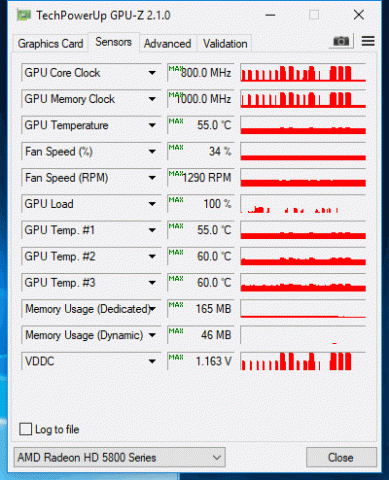
Task: Close the window with the X button
Action: 359,15
